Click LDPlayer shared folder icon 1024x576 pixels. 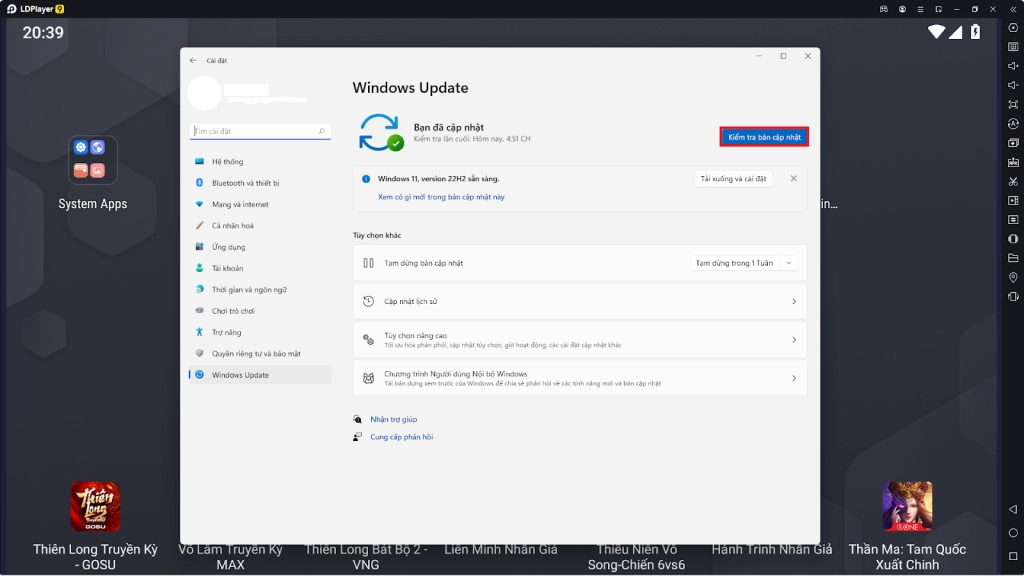(x=1013, y=258)
